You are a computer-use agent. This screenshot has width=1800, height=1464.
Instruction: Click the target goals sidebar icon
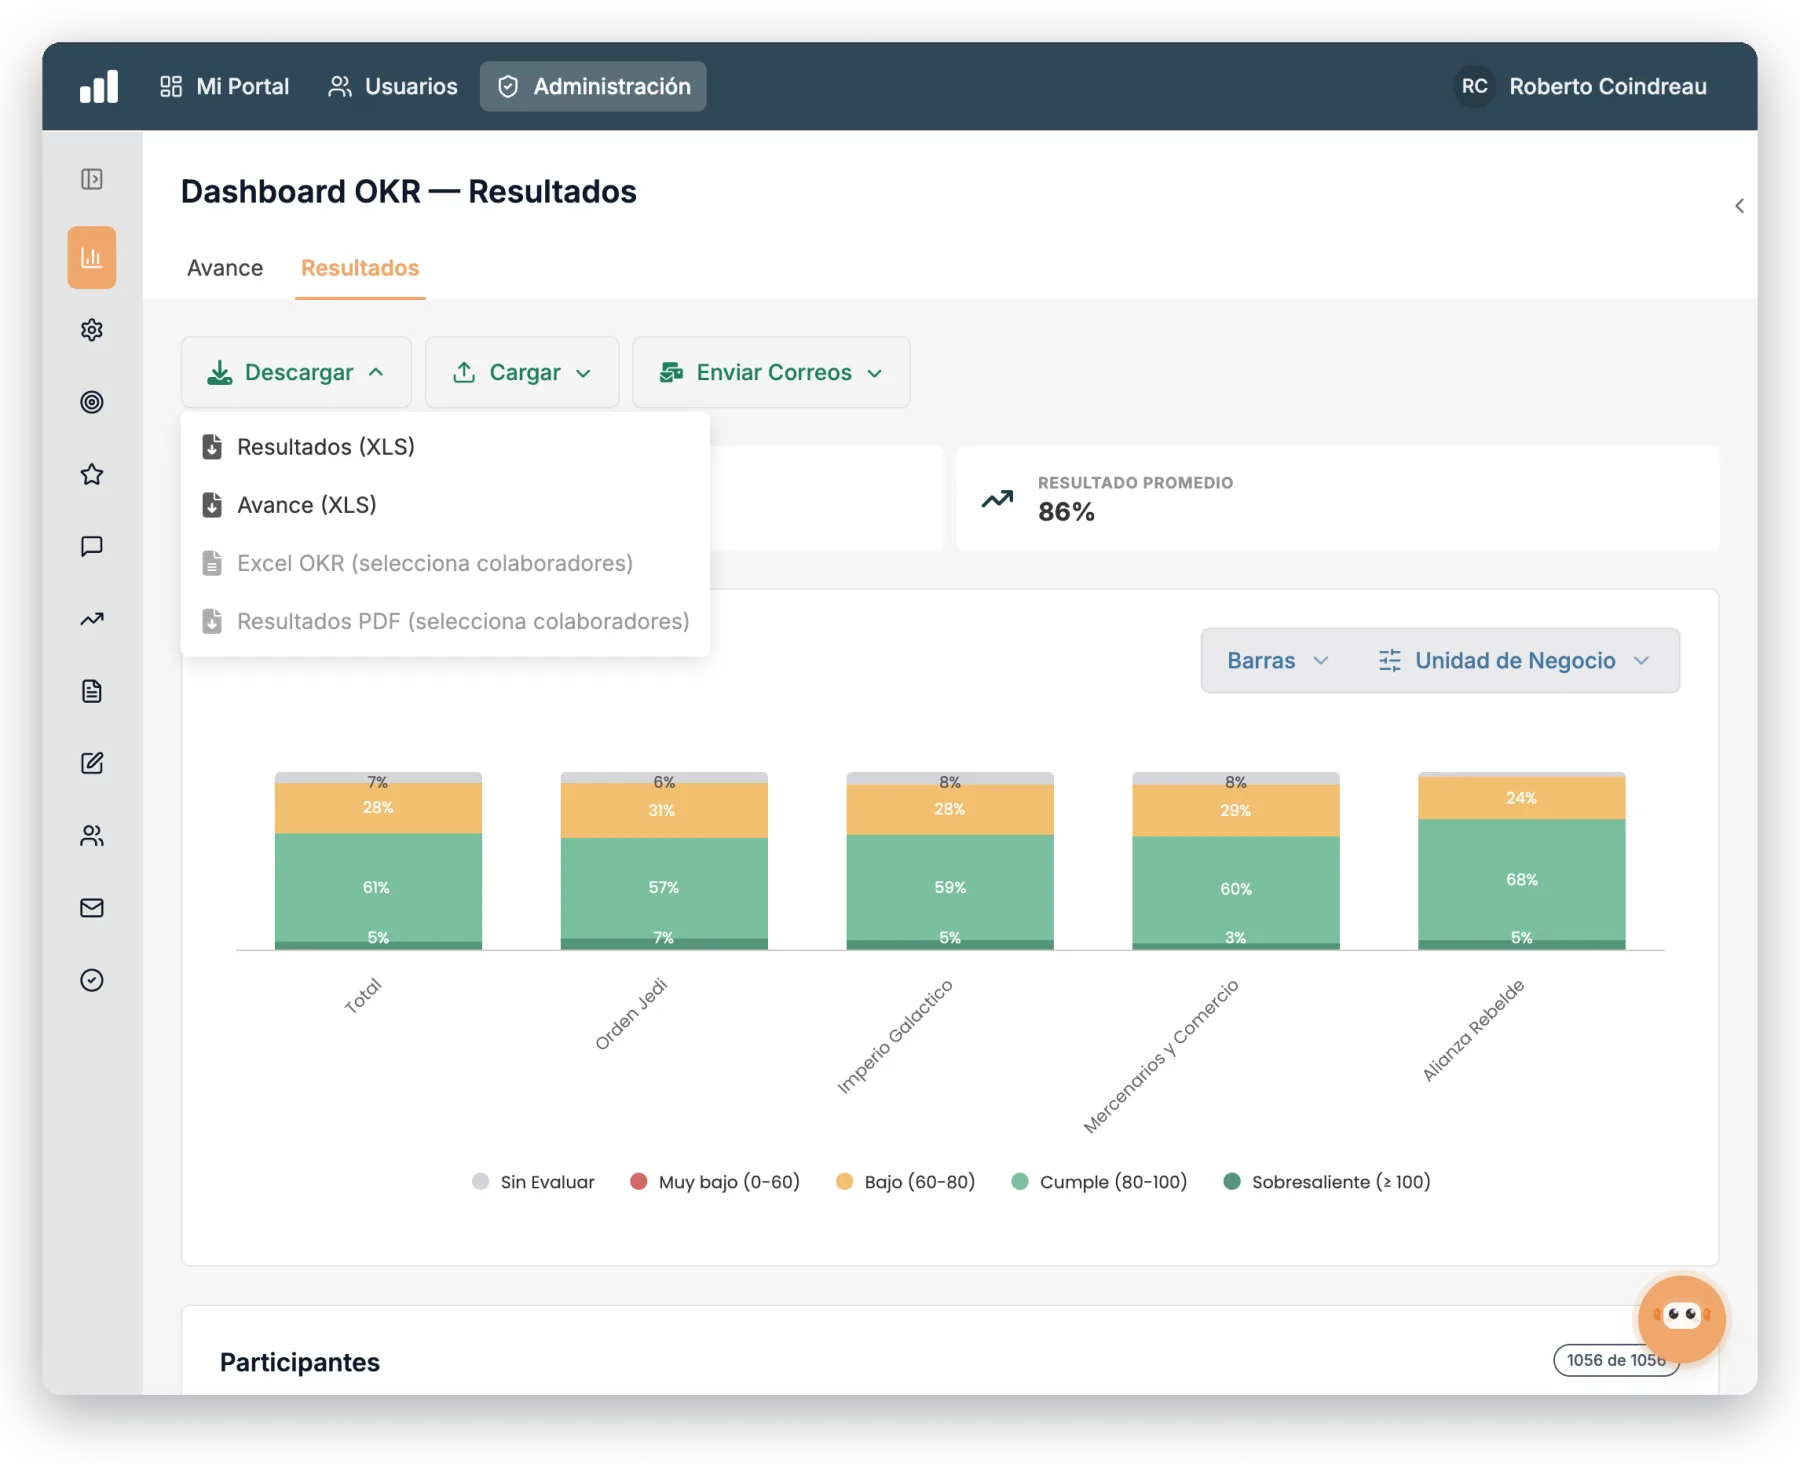pos(92,402)
